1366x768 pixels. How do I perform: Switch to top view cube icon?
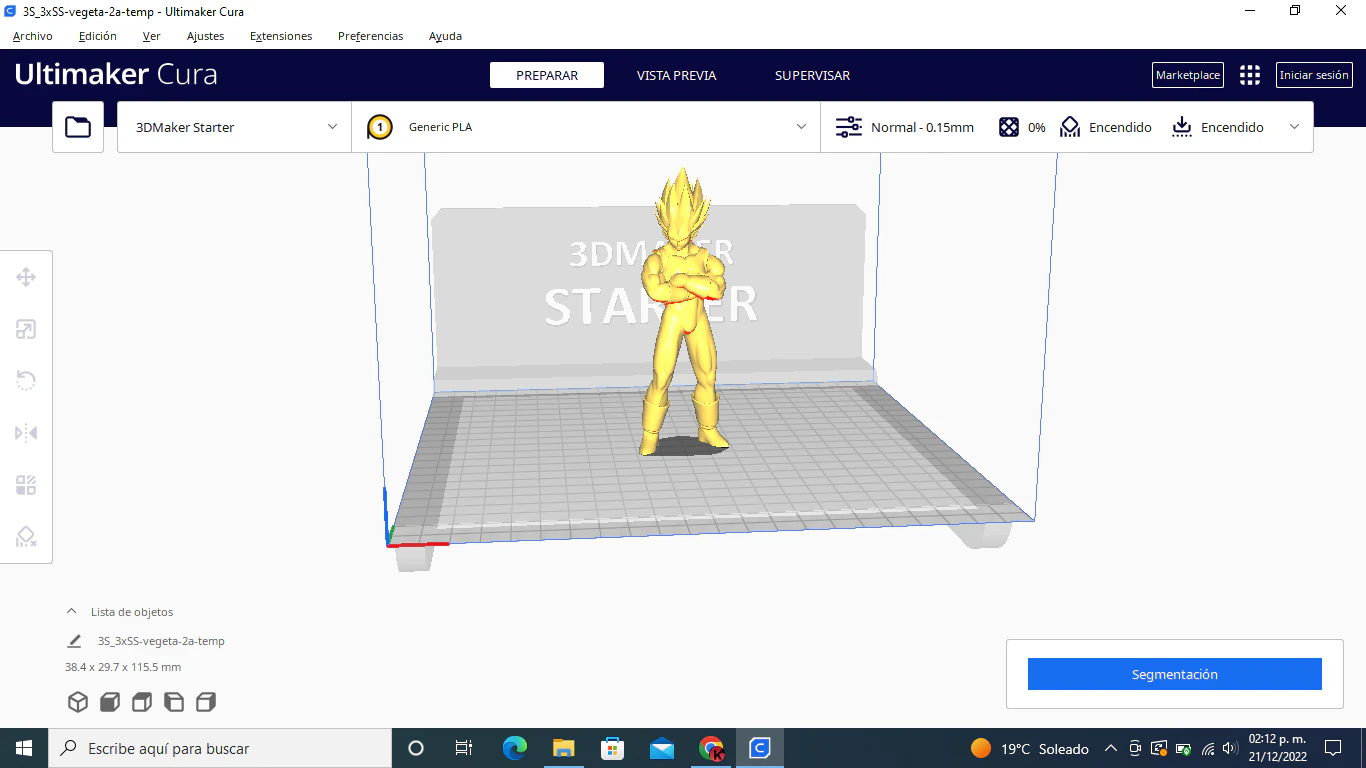(x=142, y=702)
